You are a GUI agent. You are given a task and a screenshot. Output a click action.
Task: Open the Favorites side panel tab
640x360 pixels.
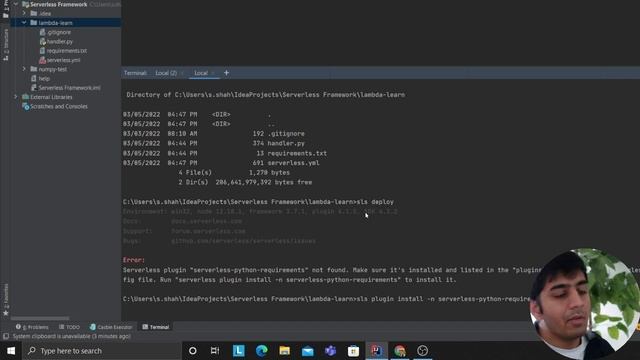coord(6,300)
